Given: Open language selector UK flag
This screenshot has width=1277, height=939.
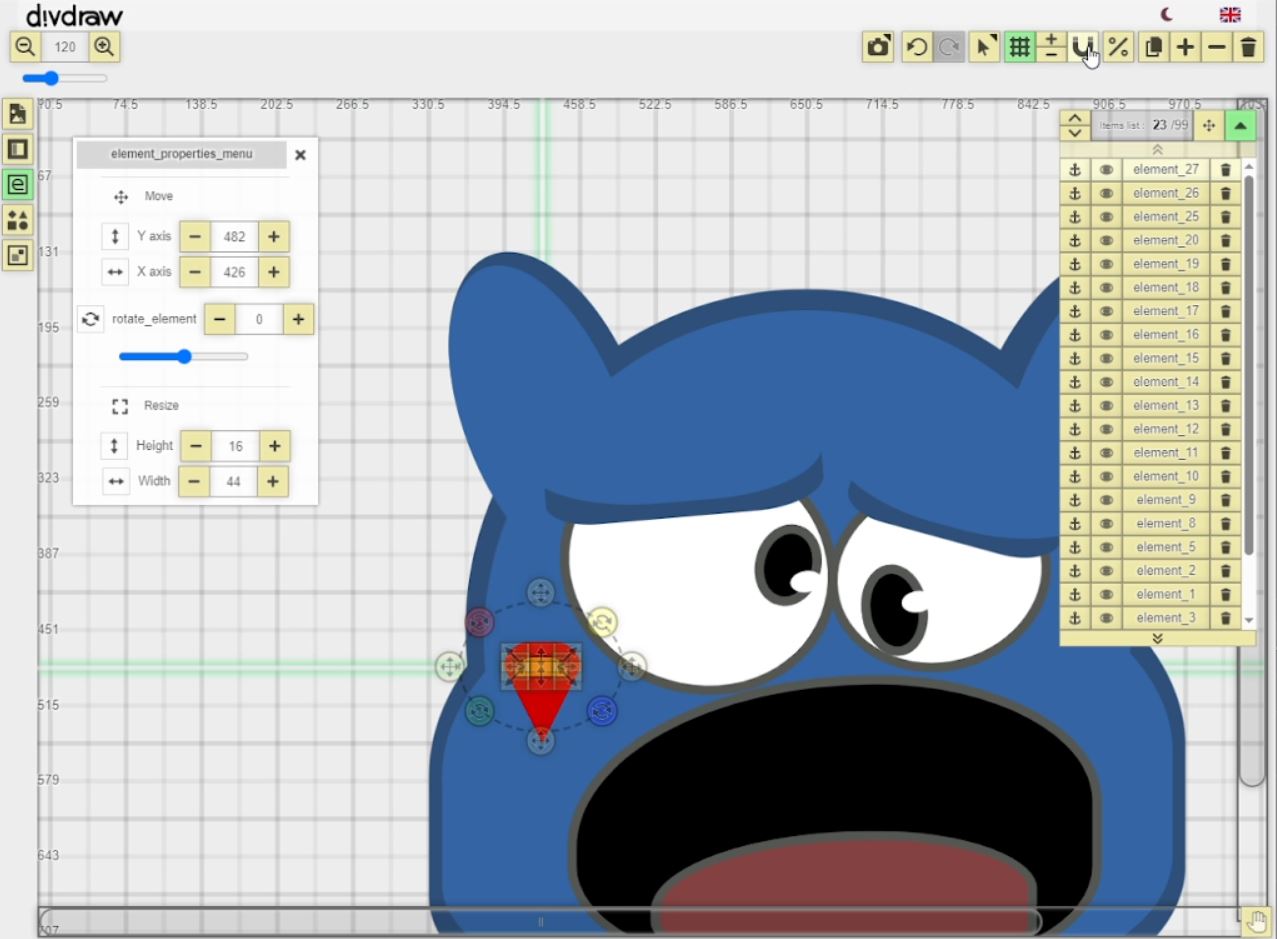Looking at the screenshot, I should pos(1230,14).
